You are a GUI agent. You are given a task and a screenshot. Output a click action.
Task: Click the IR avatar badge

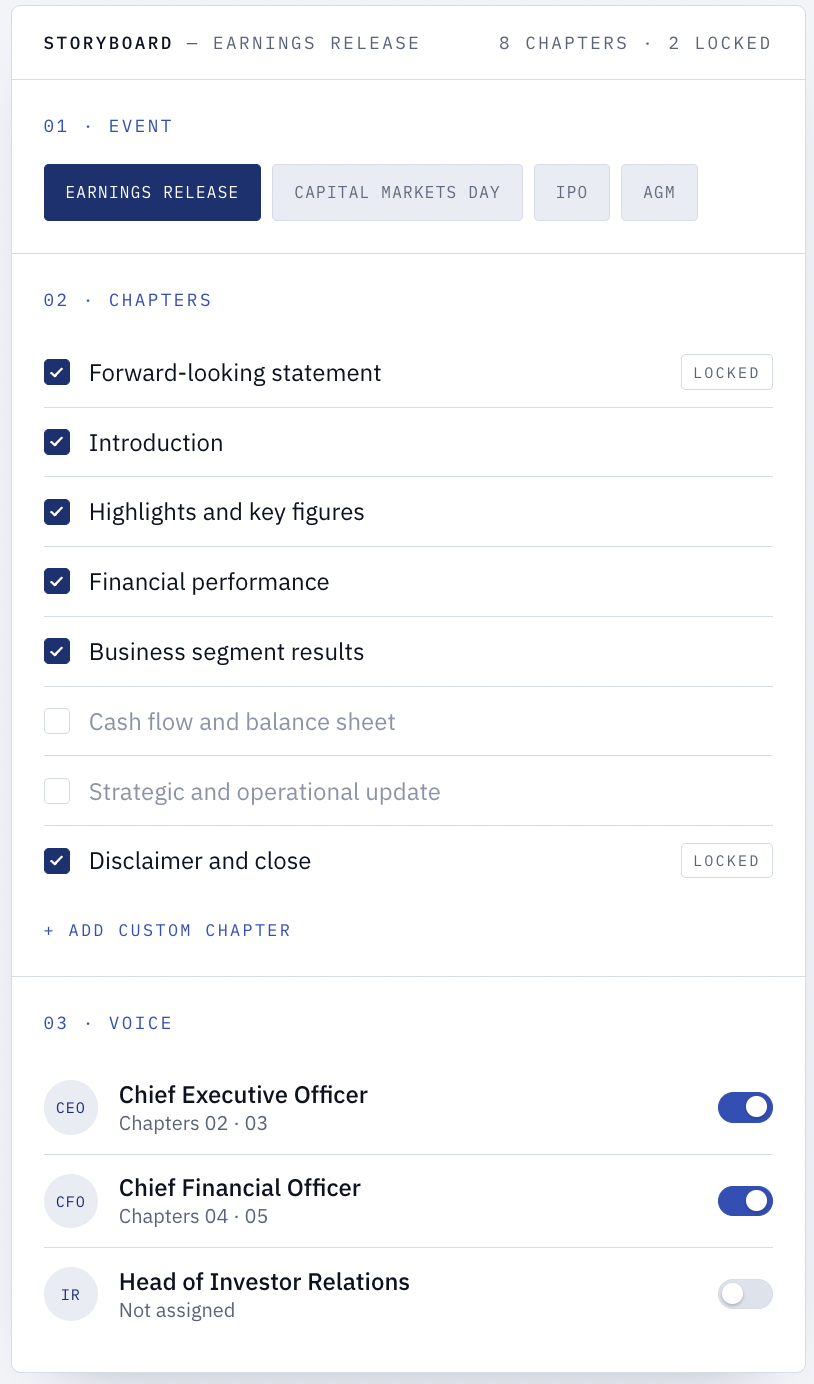coord(71,1294)
